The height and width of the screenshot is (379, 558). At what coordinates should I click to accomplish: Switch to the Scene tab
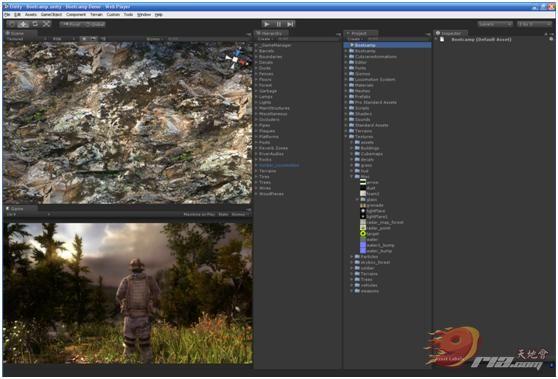click(20, 33)
